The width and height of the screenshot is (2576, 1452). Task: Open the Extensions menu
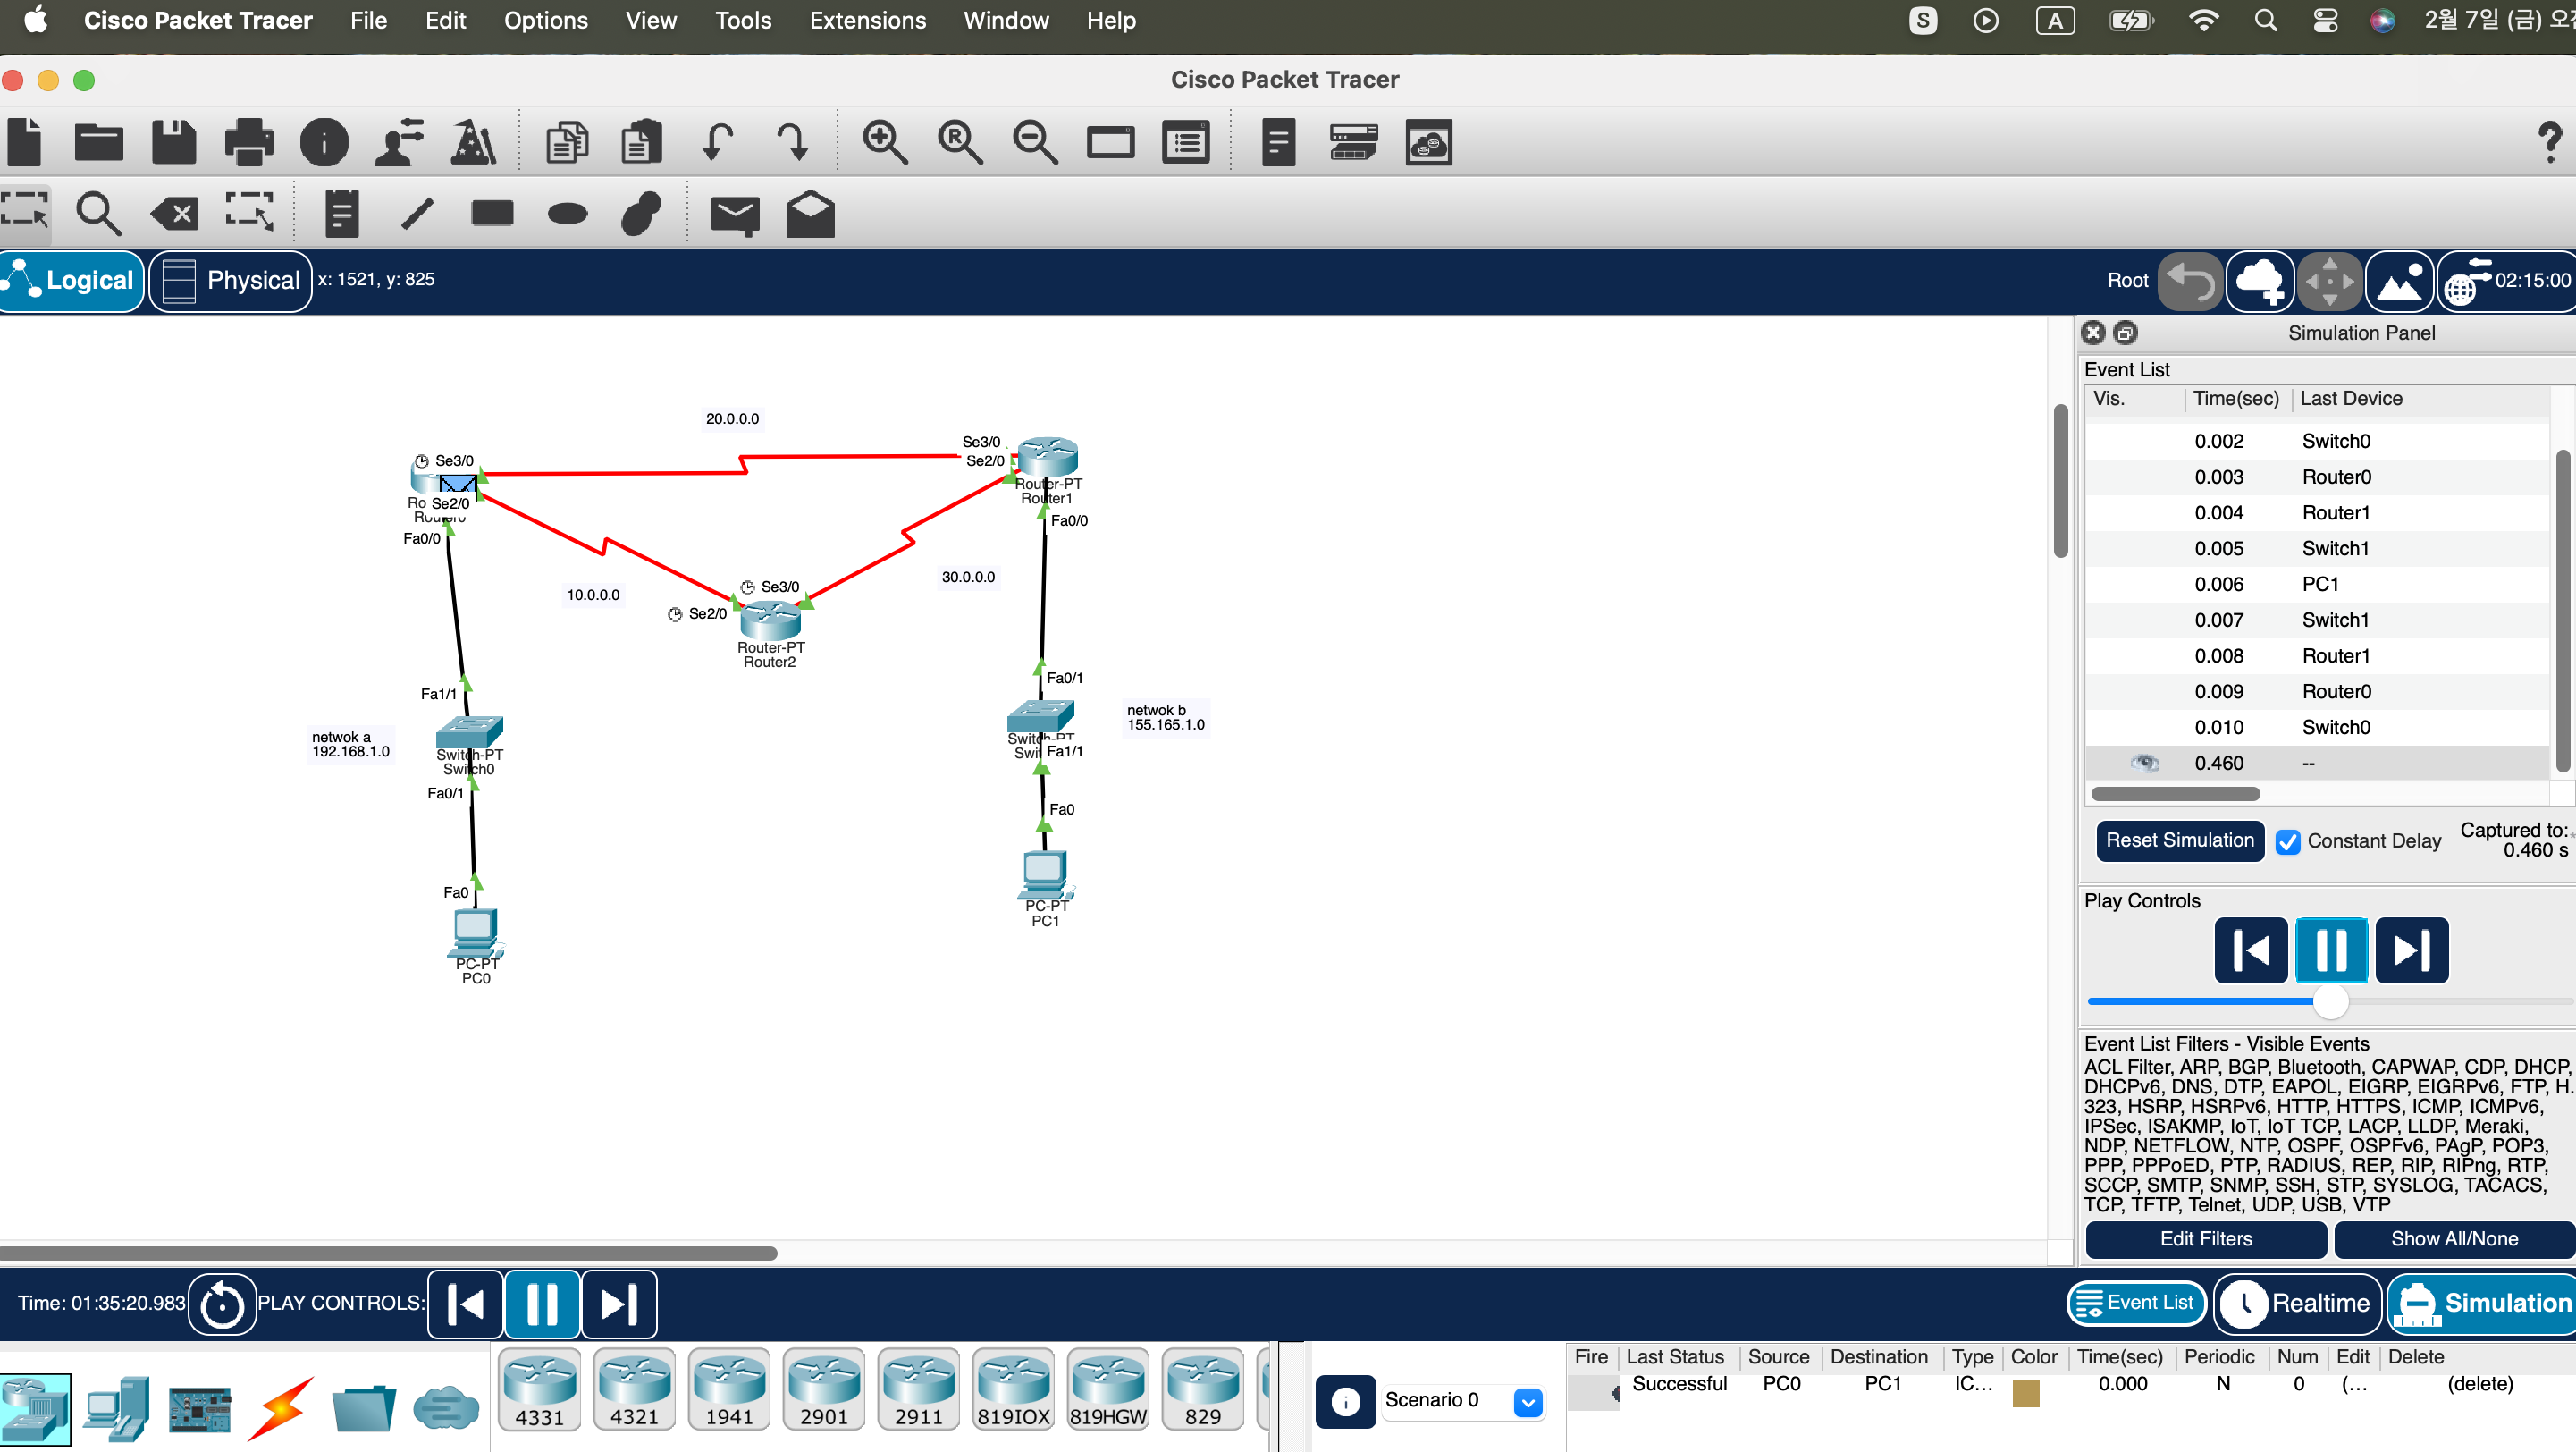pyautogui.click(x=867, y=20)
